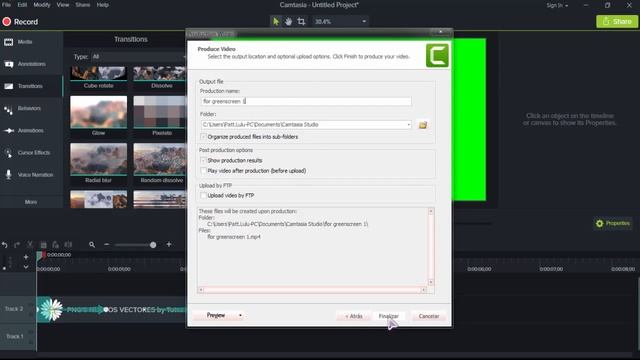This screenshot has width=640, height=360.
Task: Enable Upload video by FTP
Action: [203, 196]
